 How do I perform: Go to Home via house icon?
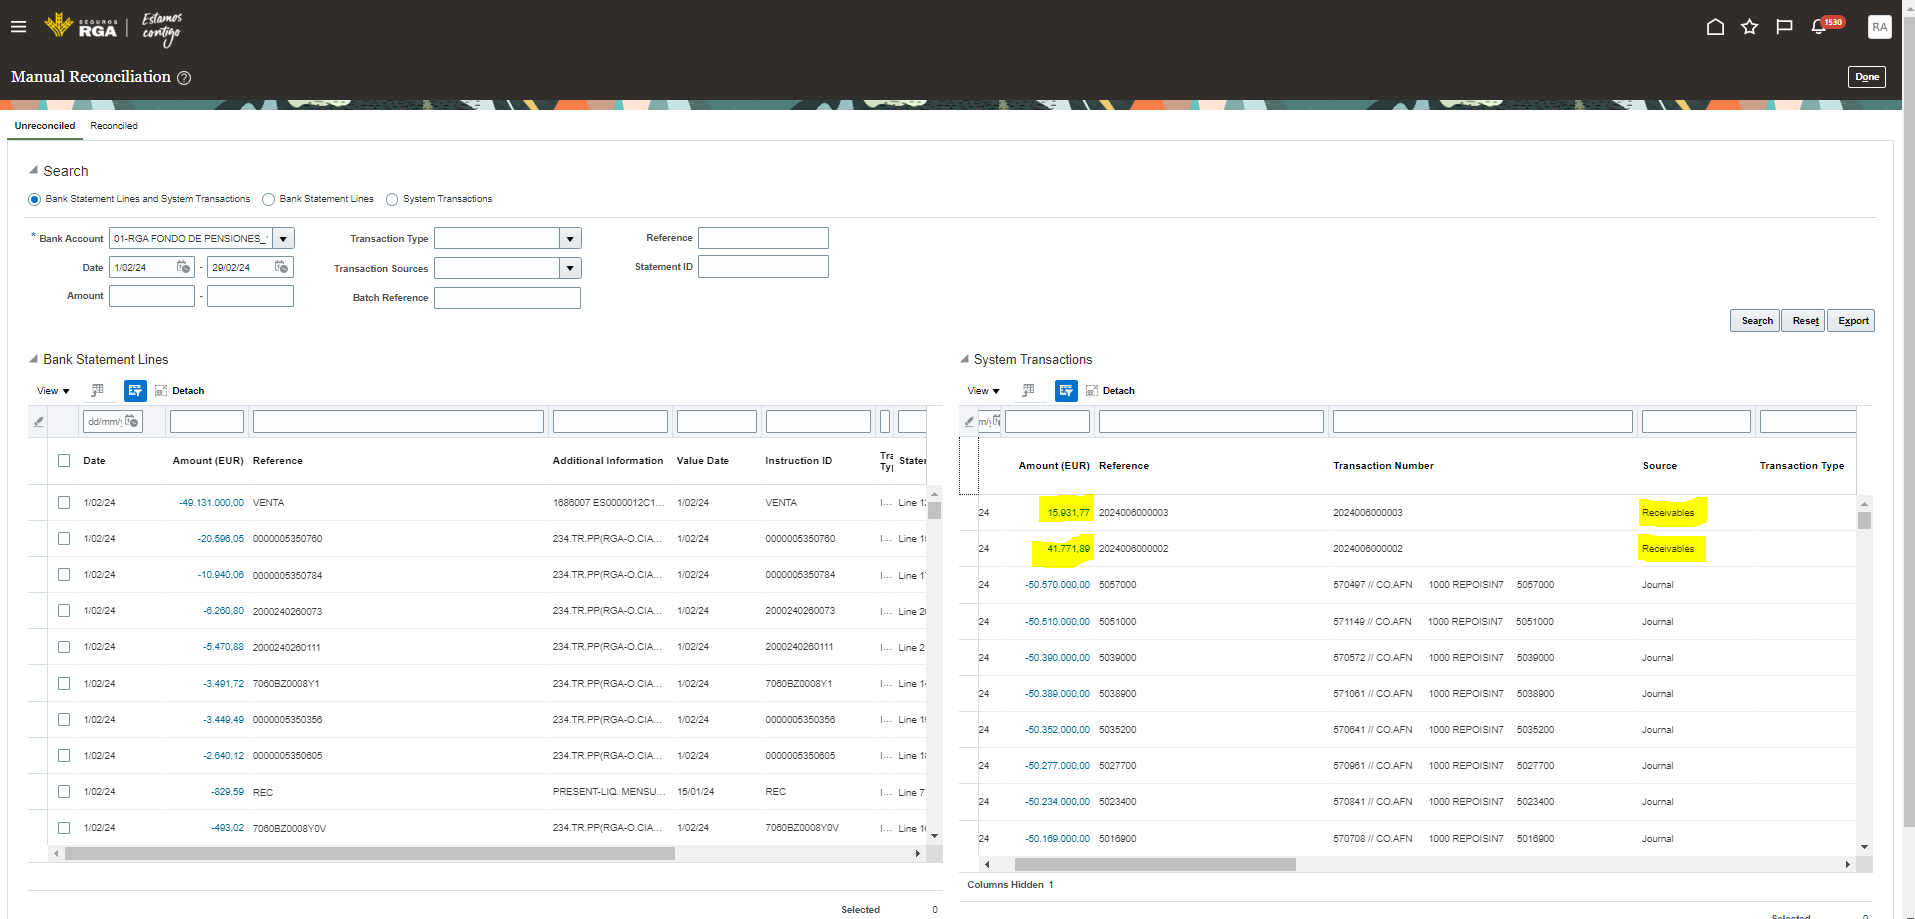click(x=1715, y=27)
